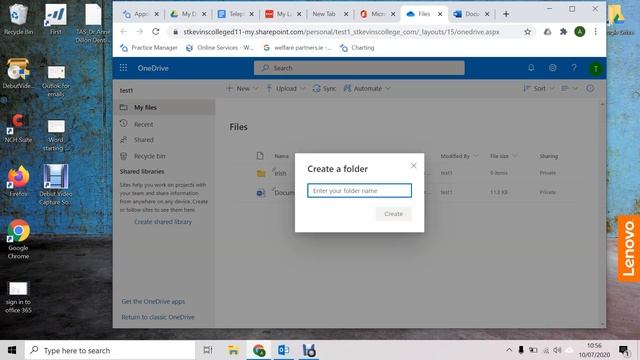Switch to the New Tab browser tab
The image size is (640, 360).
pos(324,14)
